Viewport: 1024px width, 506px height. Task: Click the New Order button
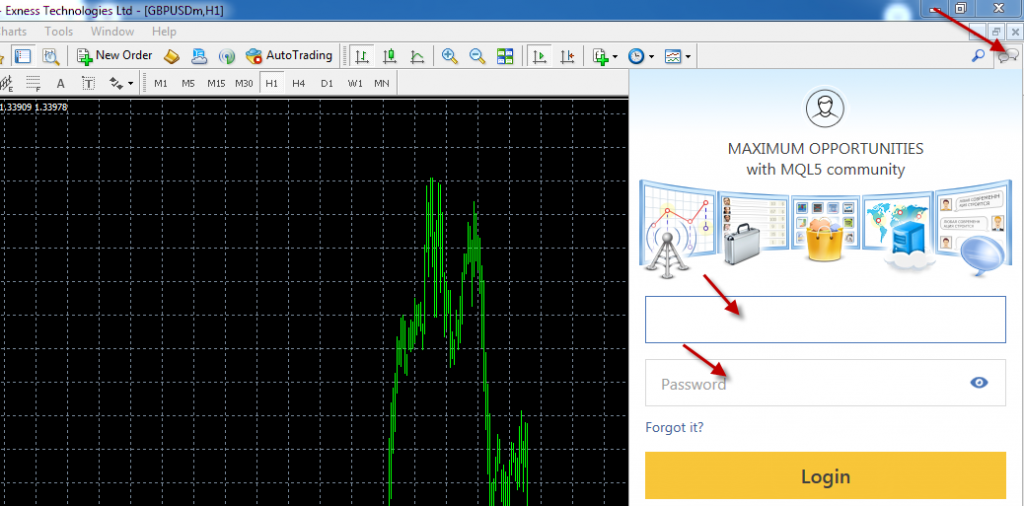pos(114,56)
